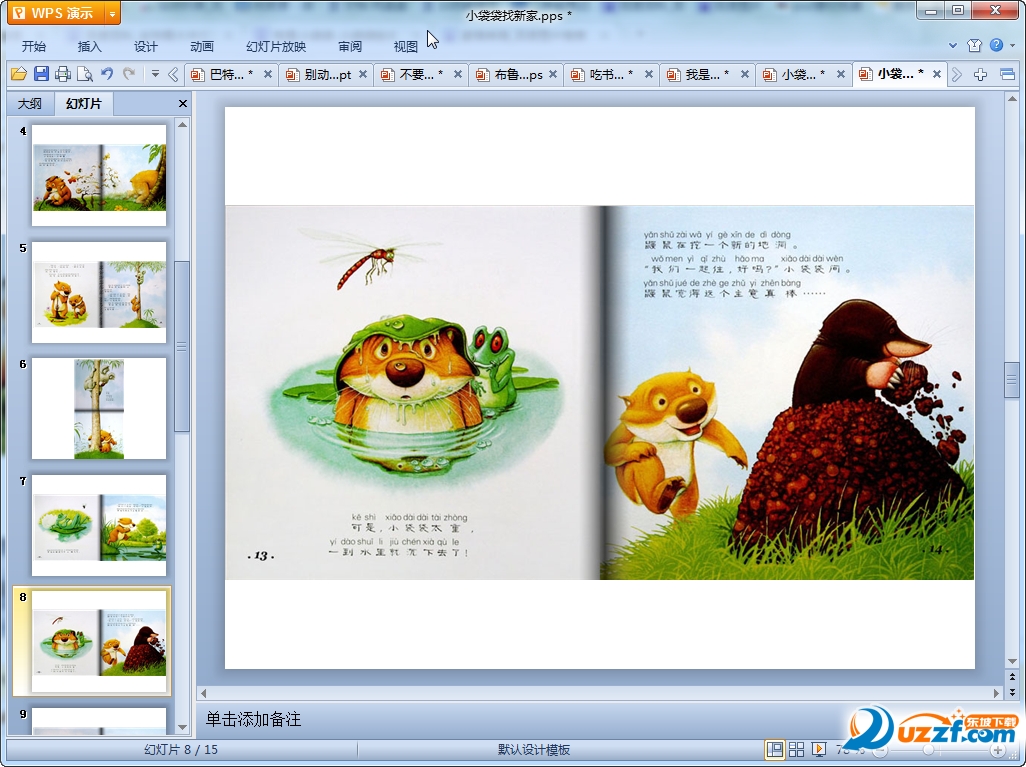Click 幻灯片 8 / 15 status text
1026x767 pixels.
click(181, 749)
